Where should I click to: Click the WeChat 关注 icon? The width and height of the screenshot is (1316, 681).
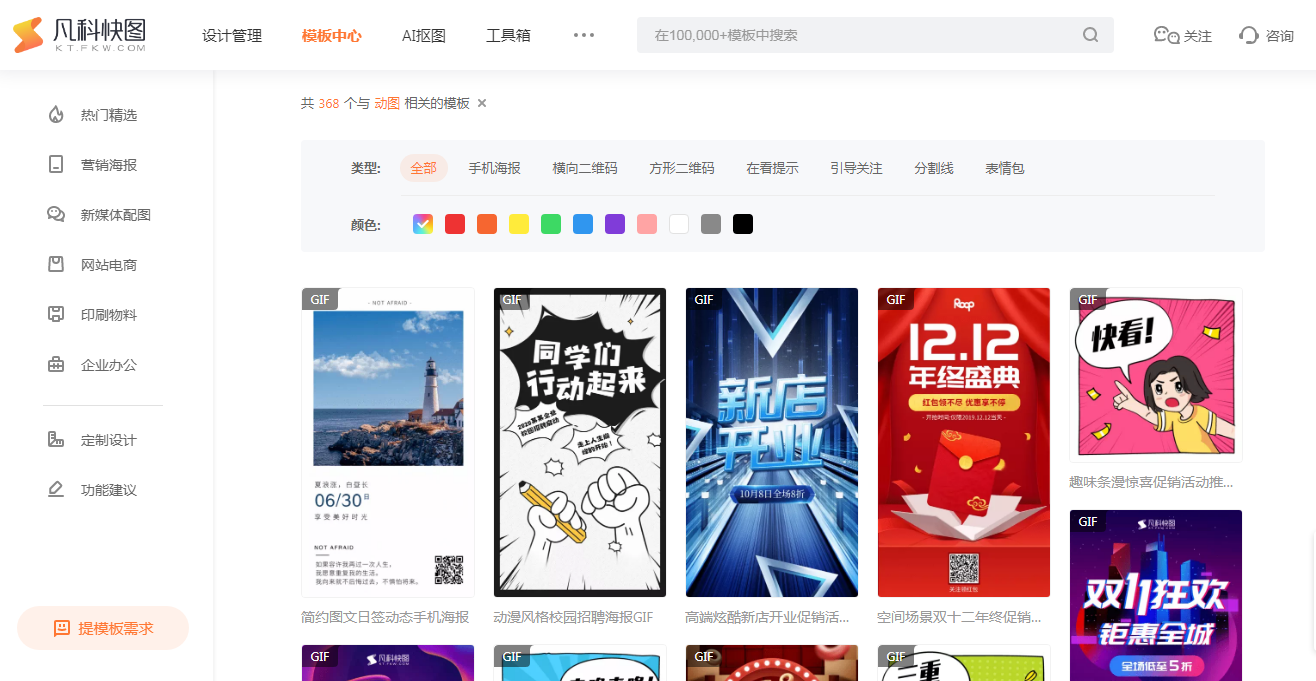point(1166,35)
